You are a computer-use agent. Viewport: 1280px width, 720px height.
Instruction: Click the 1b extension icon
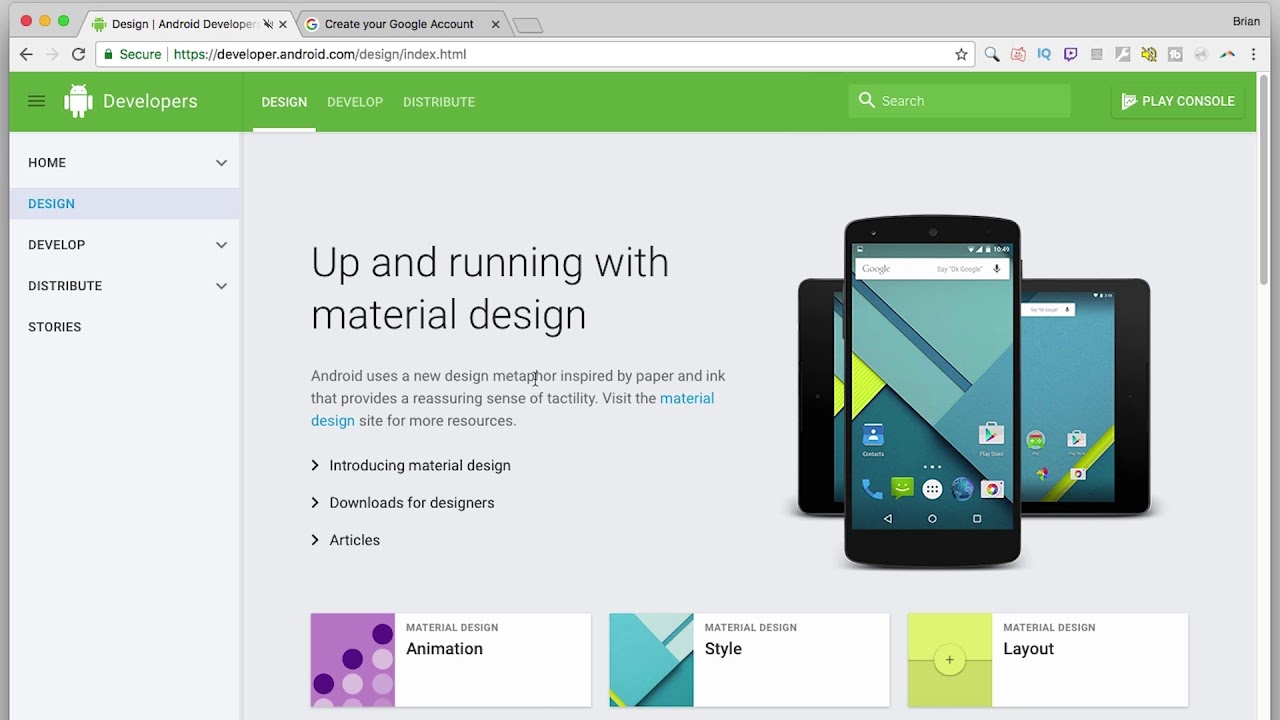[1175, 54]
